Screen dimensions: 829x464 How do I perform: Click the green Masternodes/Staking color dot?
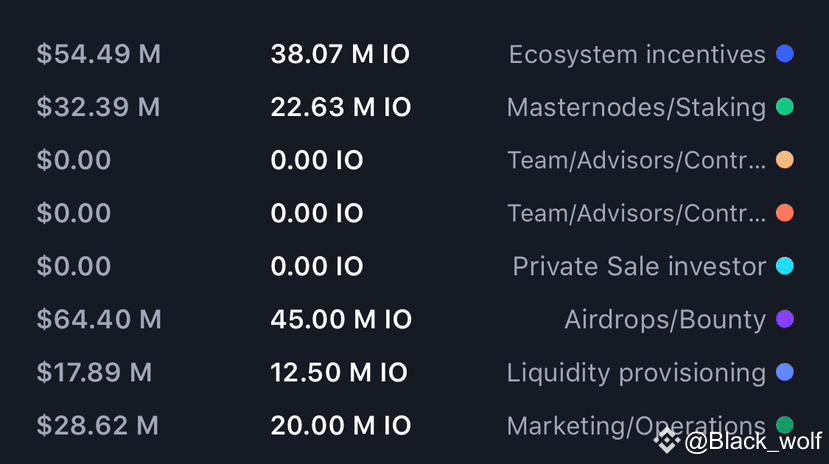tap(785, 107)
